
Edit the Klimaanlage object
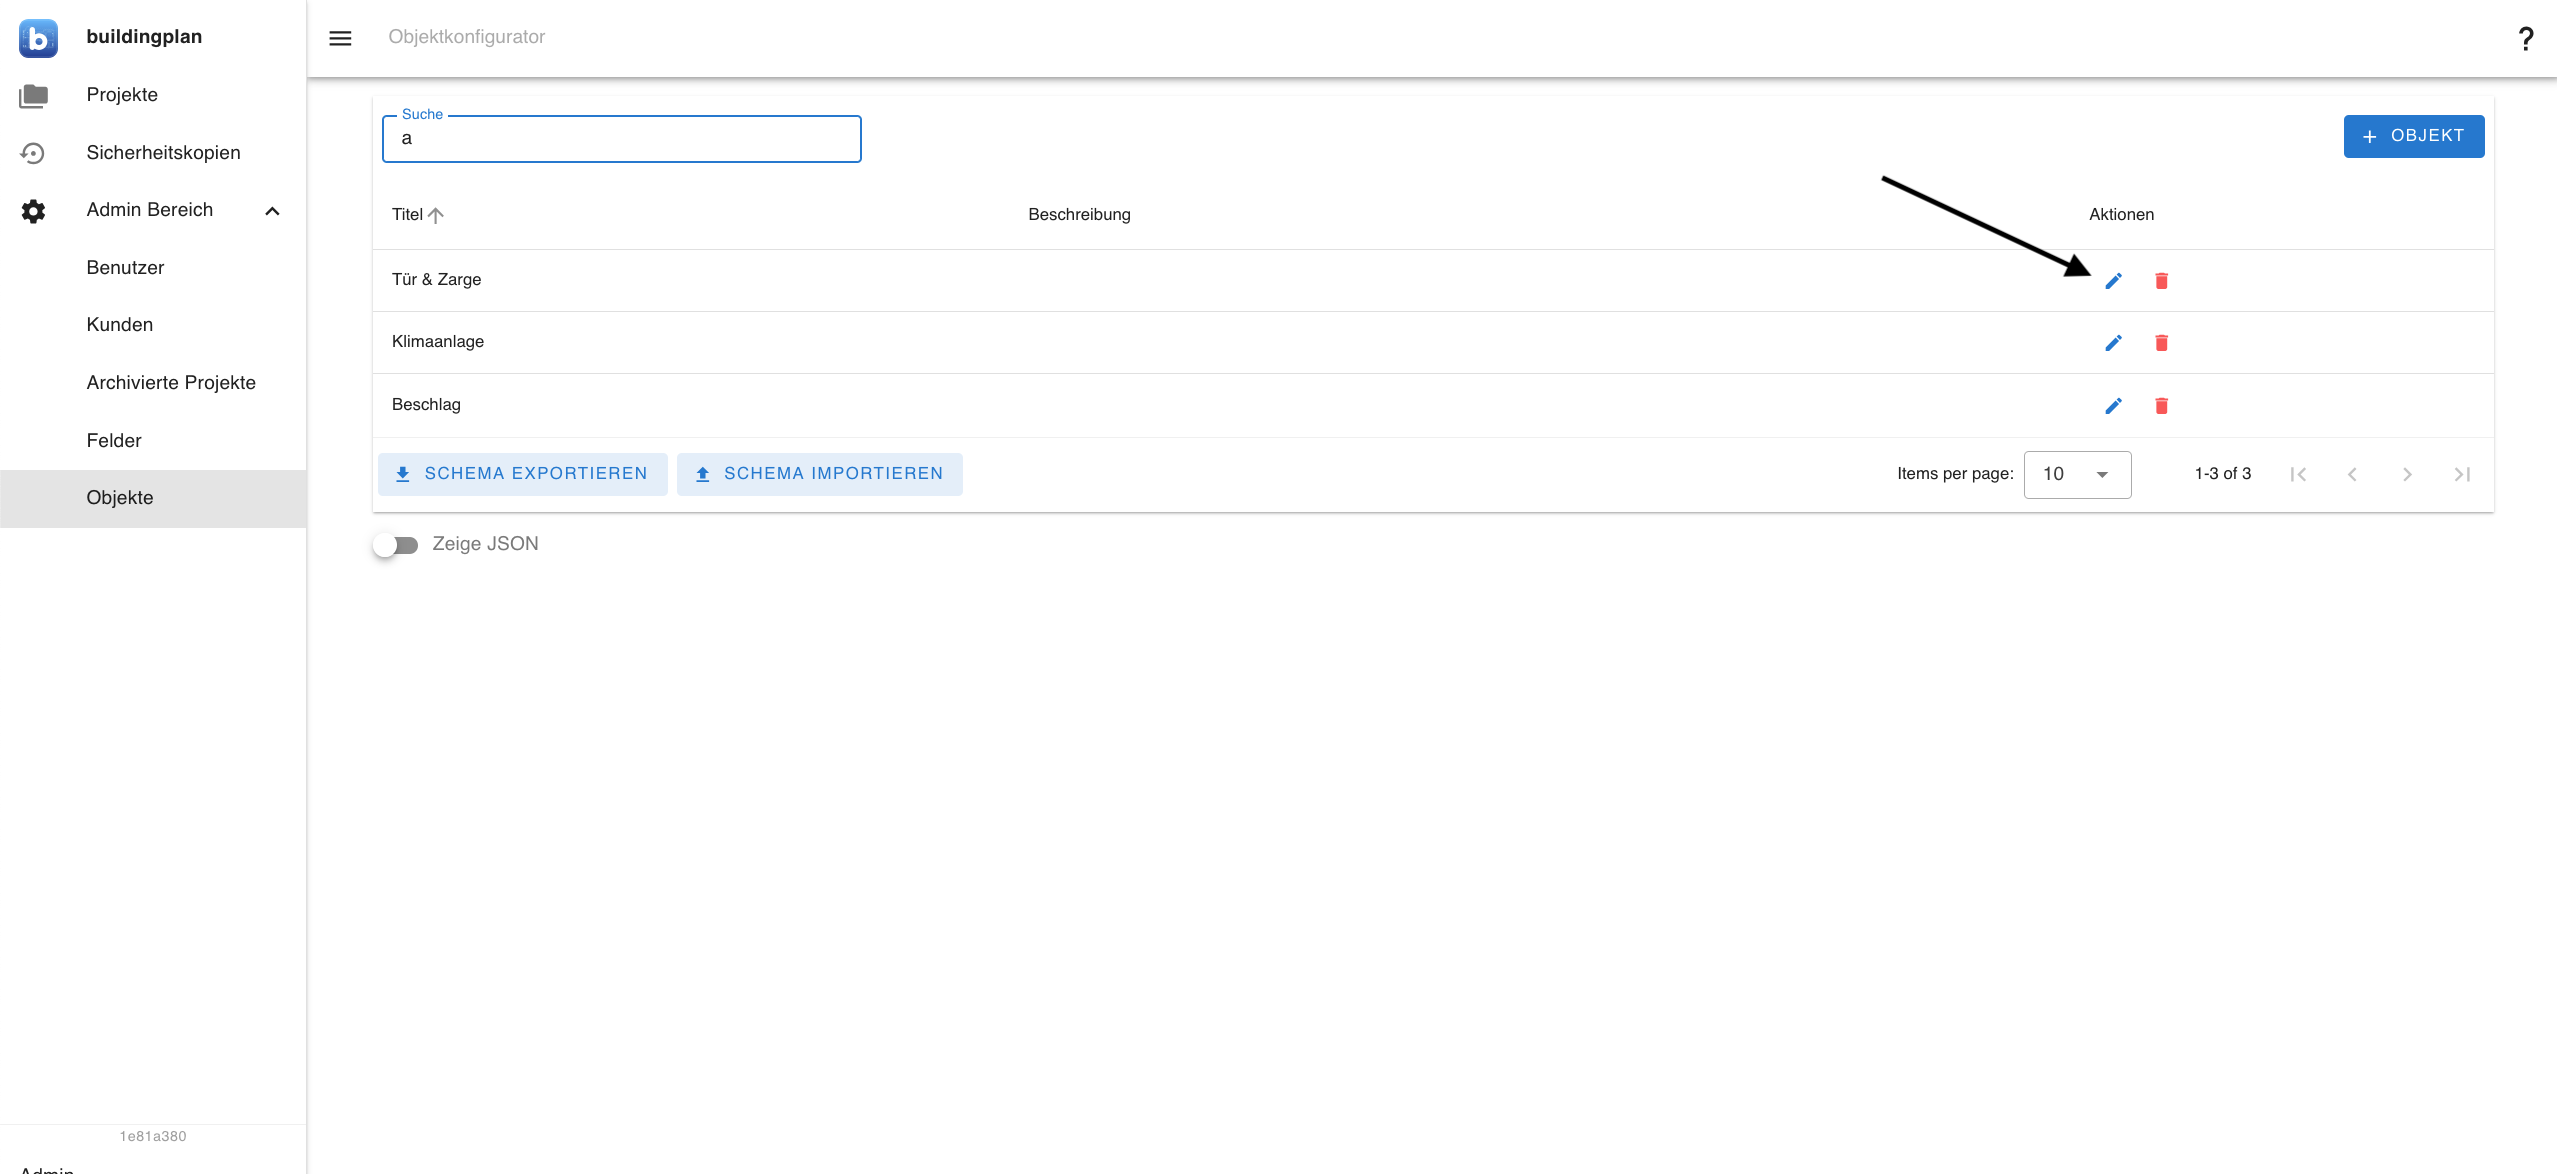[2113, 343]
